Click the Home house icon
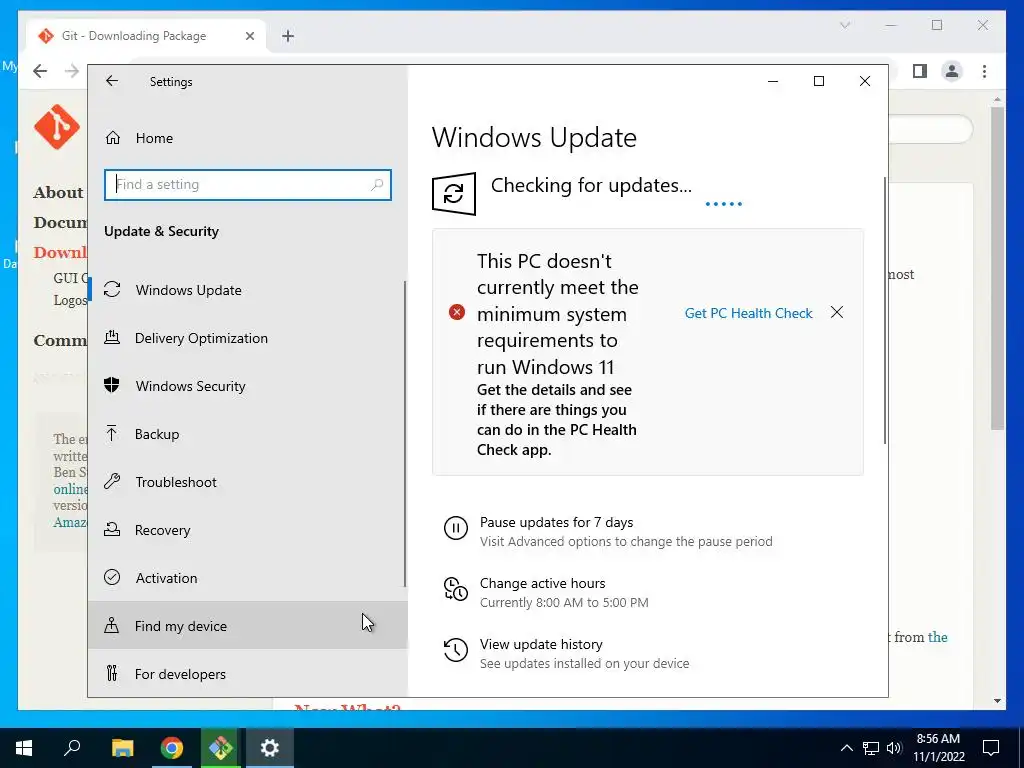Viewport: 1024px width, 768px height. [x=113, y=138]
